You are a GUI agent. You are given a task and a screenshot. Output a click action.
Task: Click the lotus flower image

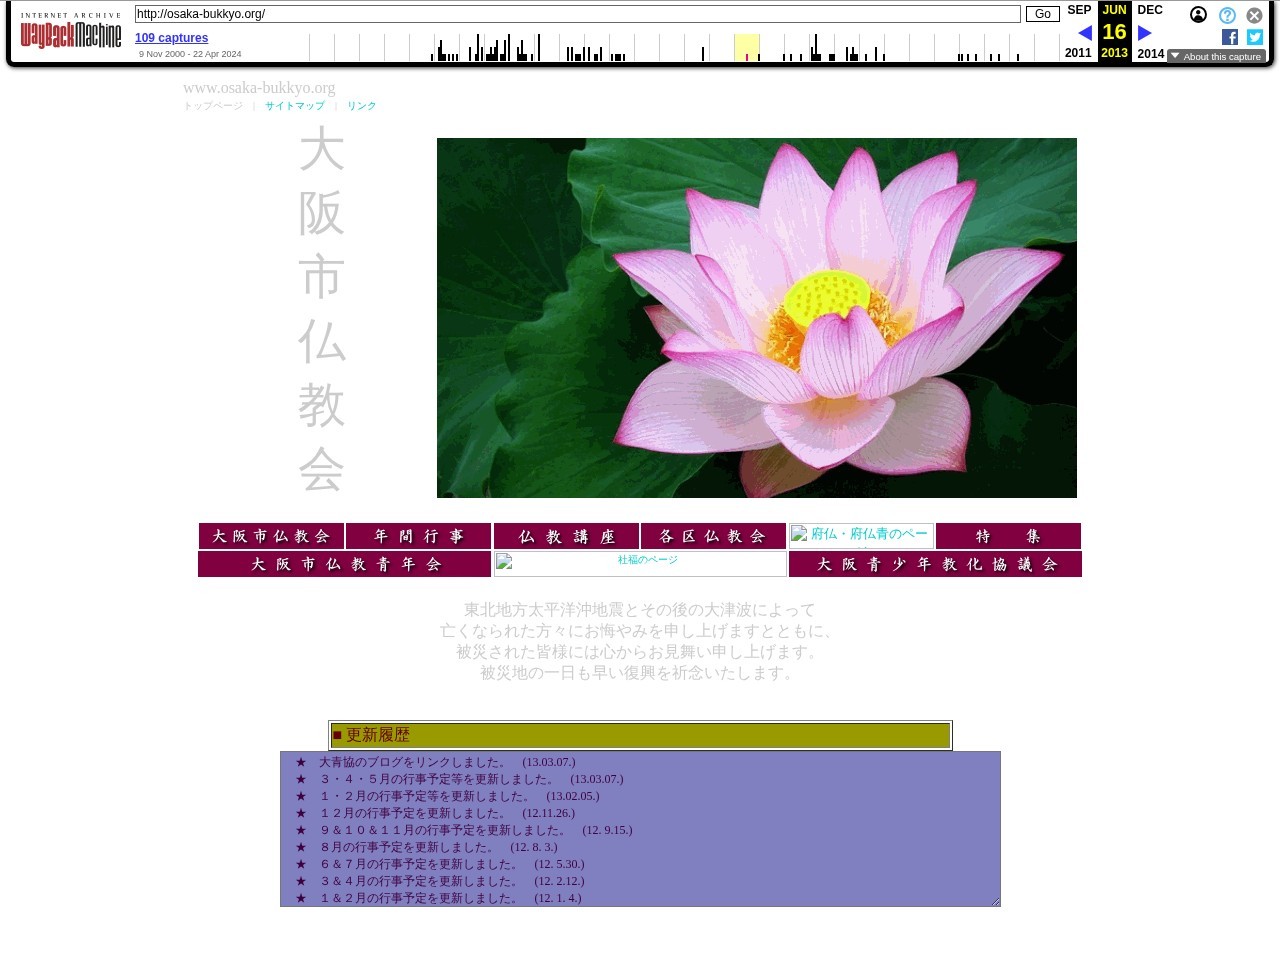pos(756,318)
